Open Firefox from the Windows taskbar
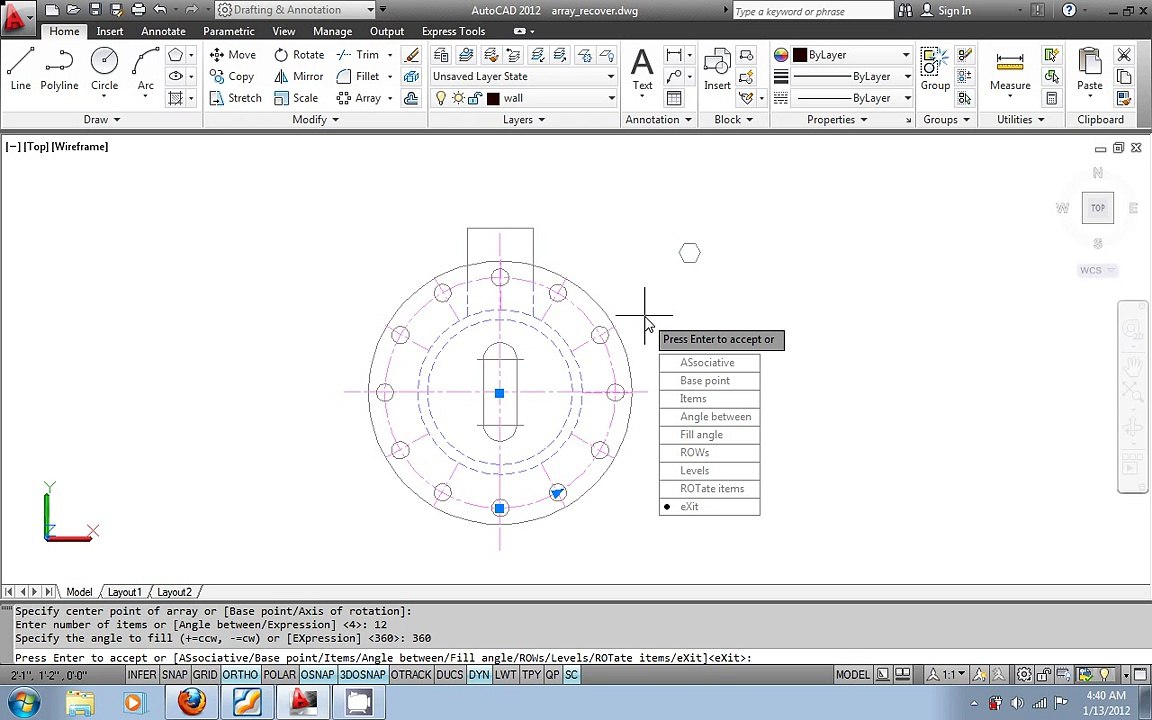1152x720 pixels. (x=191, y=702)
